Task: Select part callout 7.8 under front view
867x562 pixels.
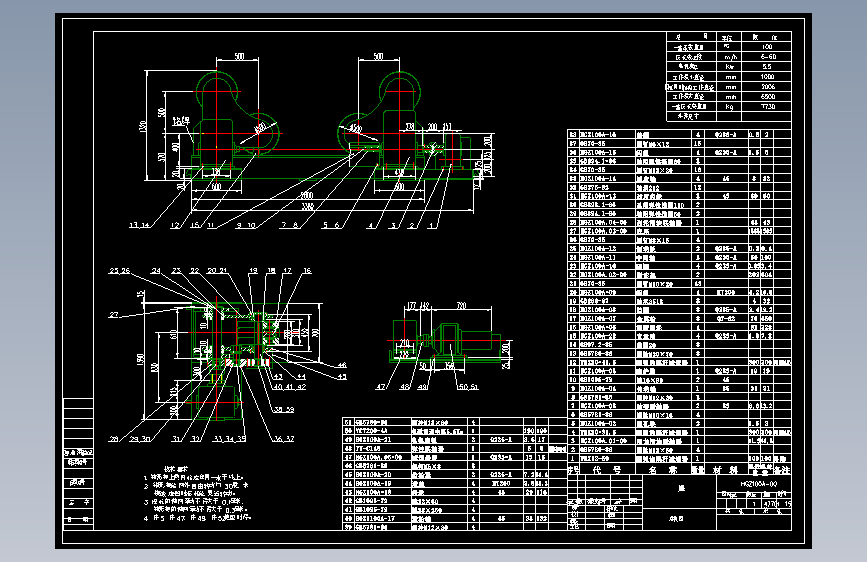Action: [290, 225]
